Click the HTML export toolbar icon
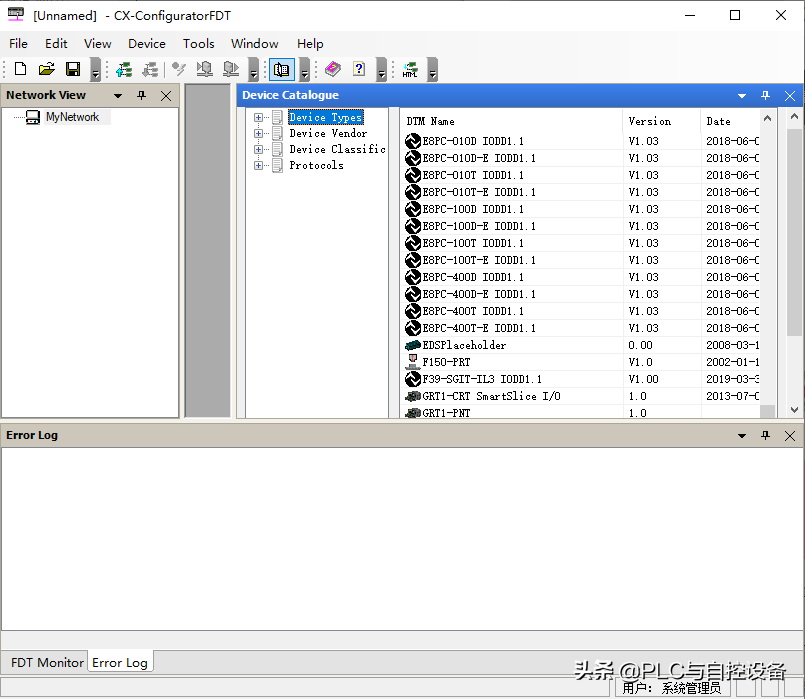Image resolution: width=805 pixels, height=699 pixels. 410,70
